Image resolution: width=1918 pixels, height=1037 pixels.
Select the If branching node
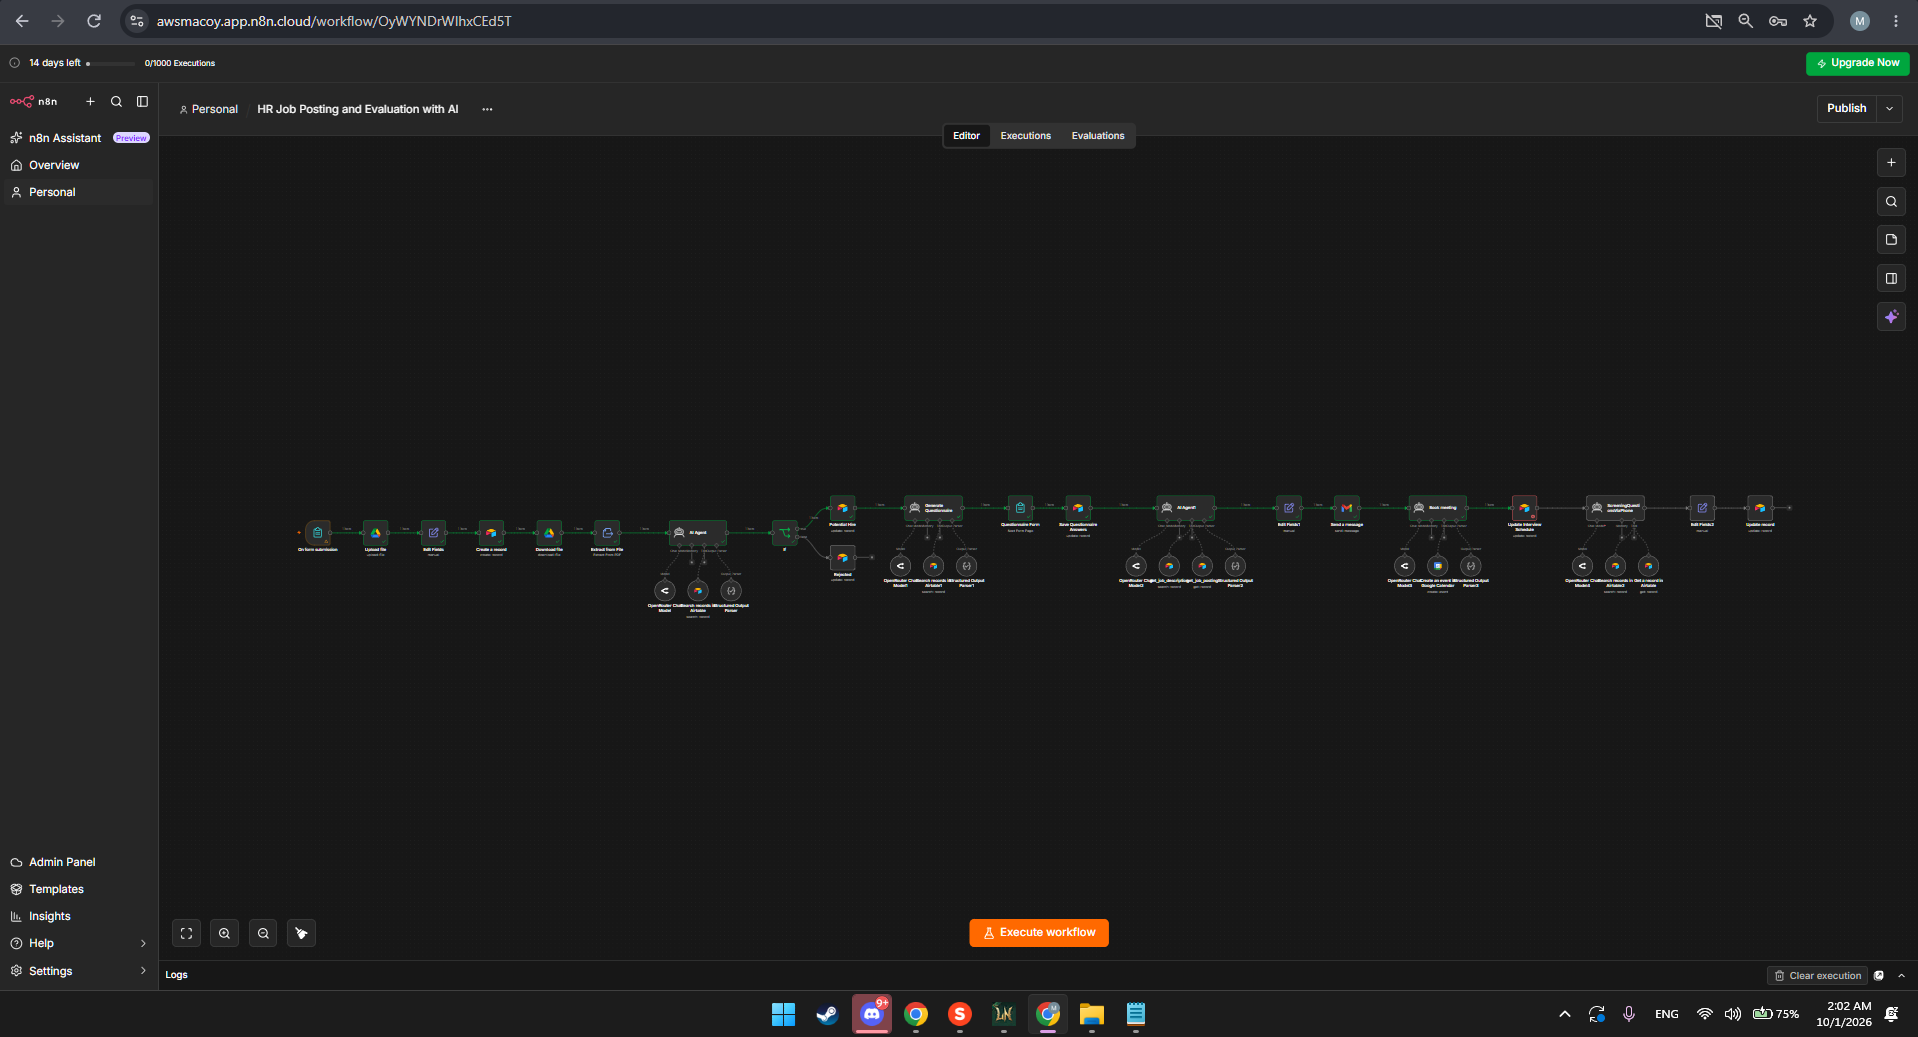pos(785,532)
